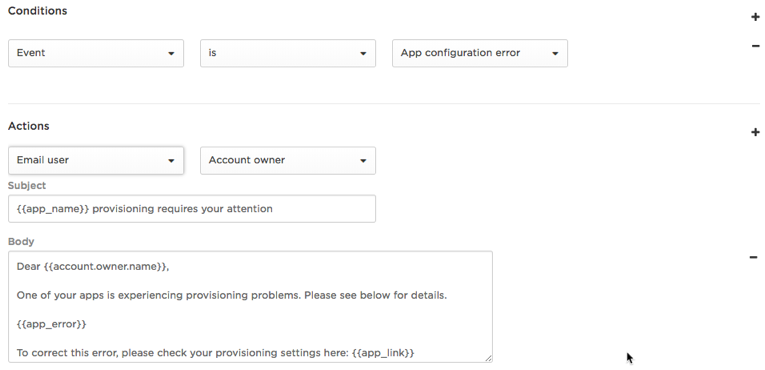This screenshot has height=370, width=765.
Task: Grab the Body textarea resize handle
Action: pyautogui.click(x=488, y=358)
